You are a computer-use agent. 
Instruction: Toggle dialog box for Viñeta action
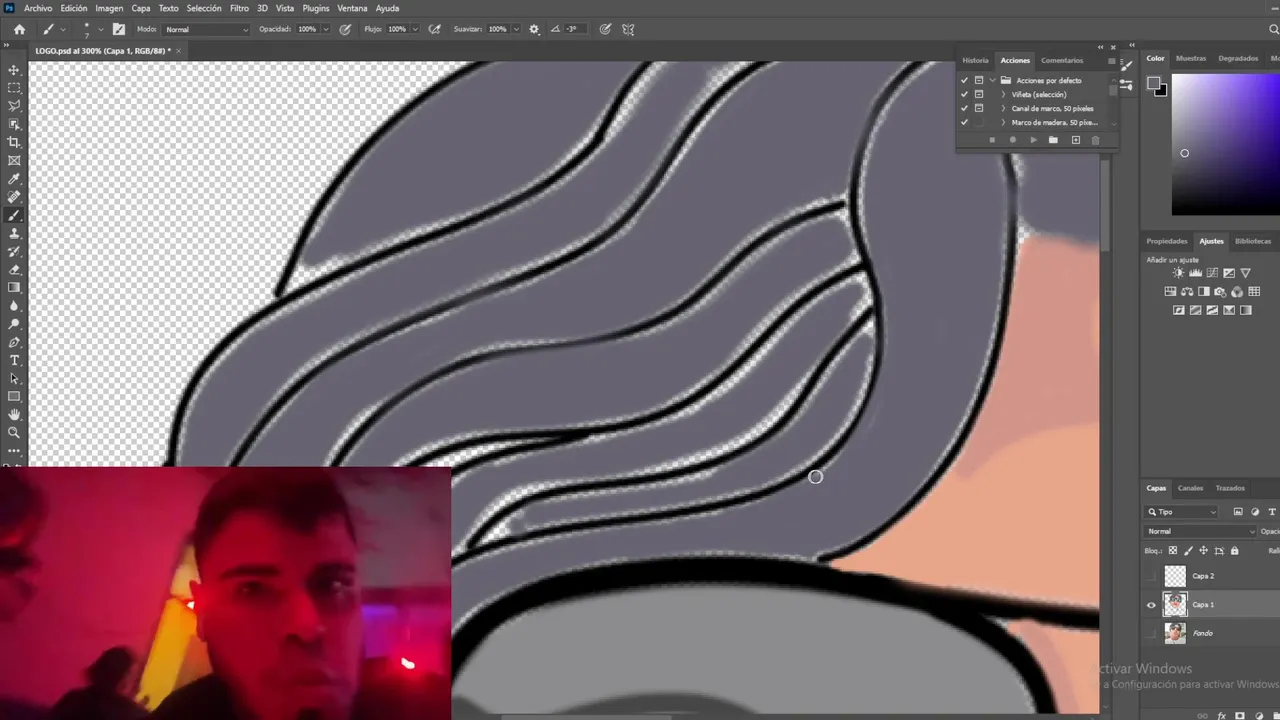click(979, 94)
